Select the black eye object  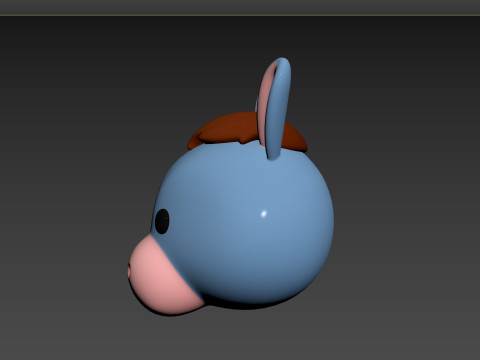point(162,221)
